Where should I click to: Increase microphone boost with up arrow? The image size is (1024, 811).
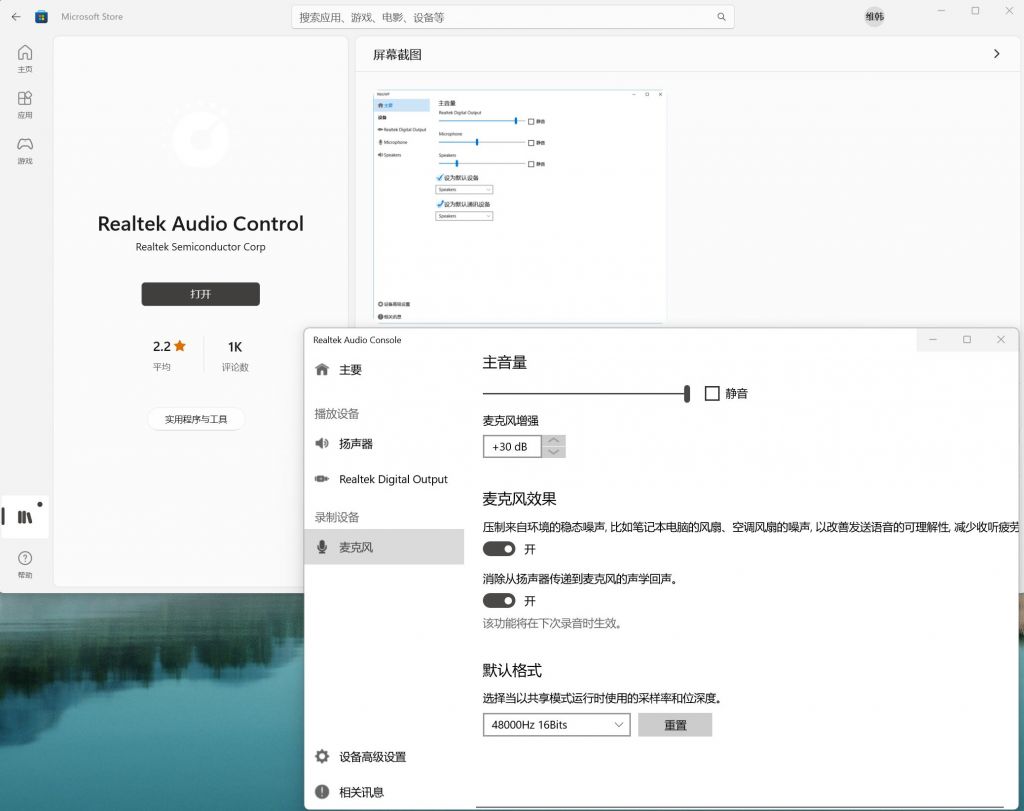(x=554, y=441)
